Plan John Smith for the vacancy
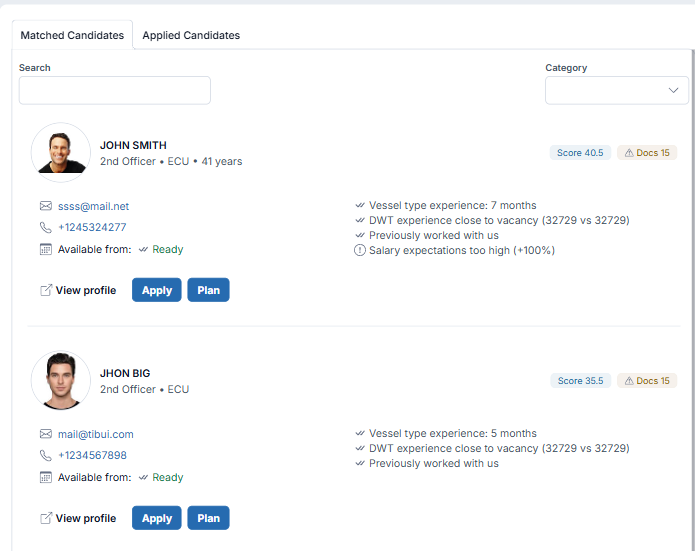This screenshot has height=551, width=695. click(208, 290)
